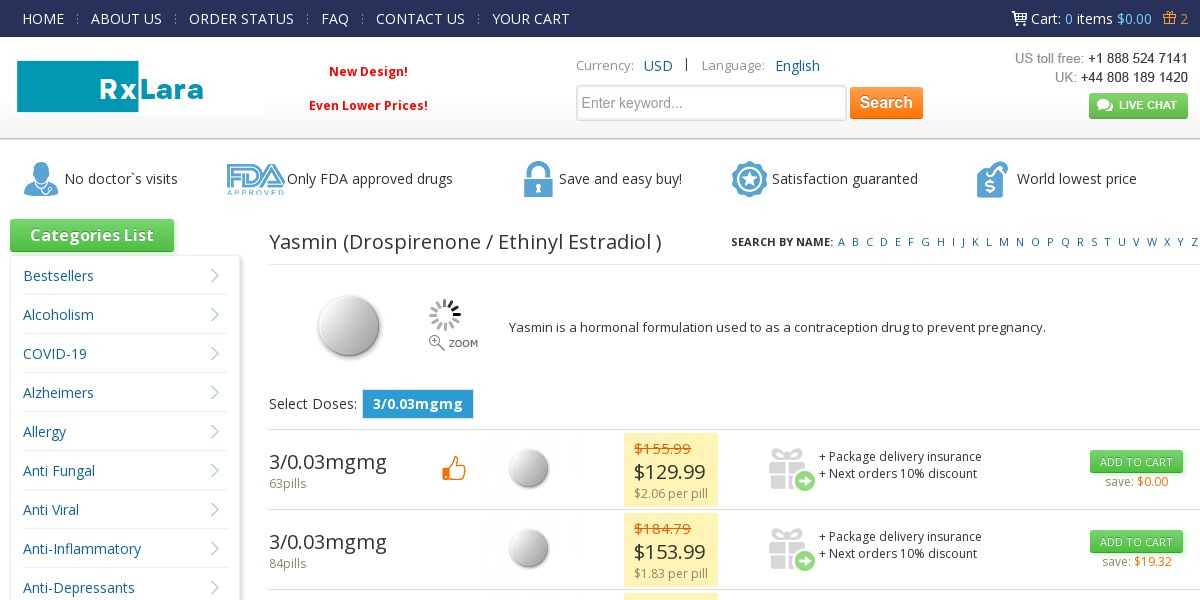Search by name letter Y

[x=1181, y=242]
